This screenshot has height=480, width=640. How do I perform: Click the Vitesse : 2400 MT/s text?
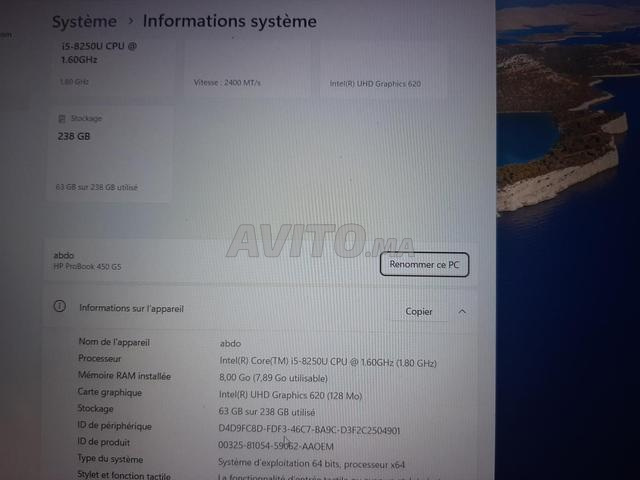(227, 82)
